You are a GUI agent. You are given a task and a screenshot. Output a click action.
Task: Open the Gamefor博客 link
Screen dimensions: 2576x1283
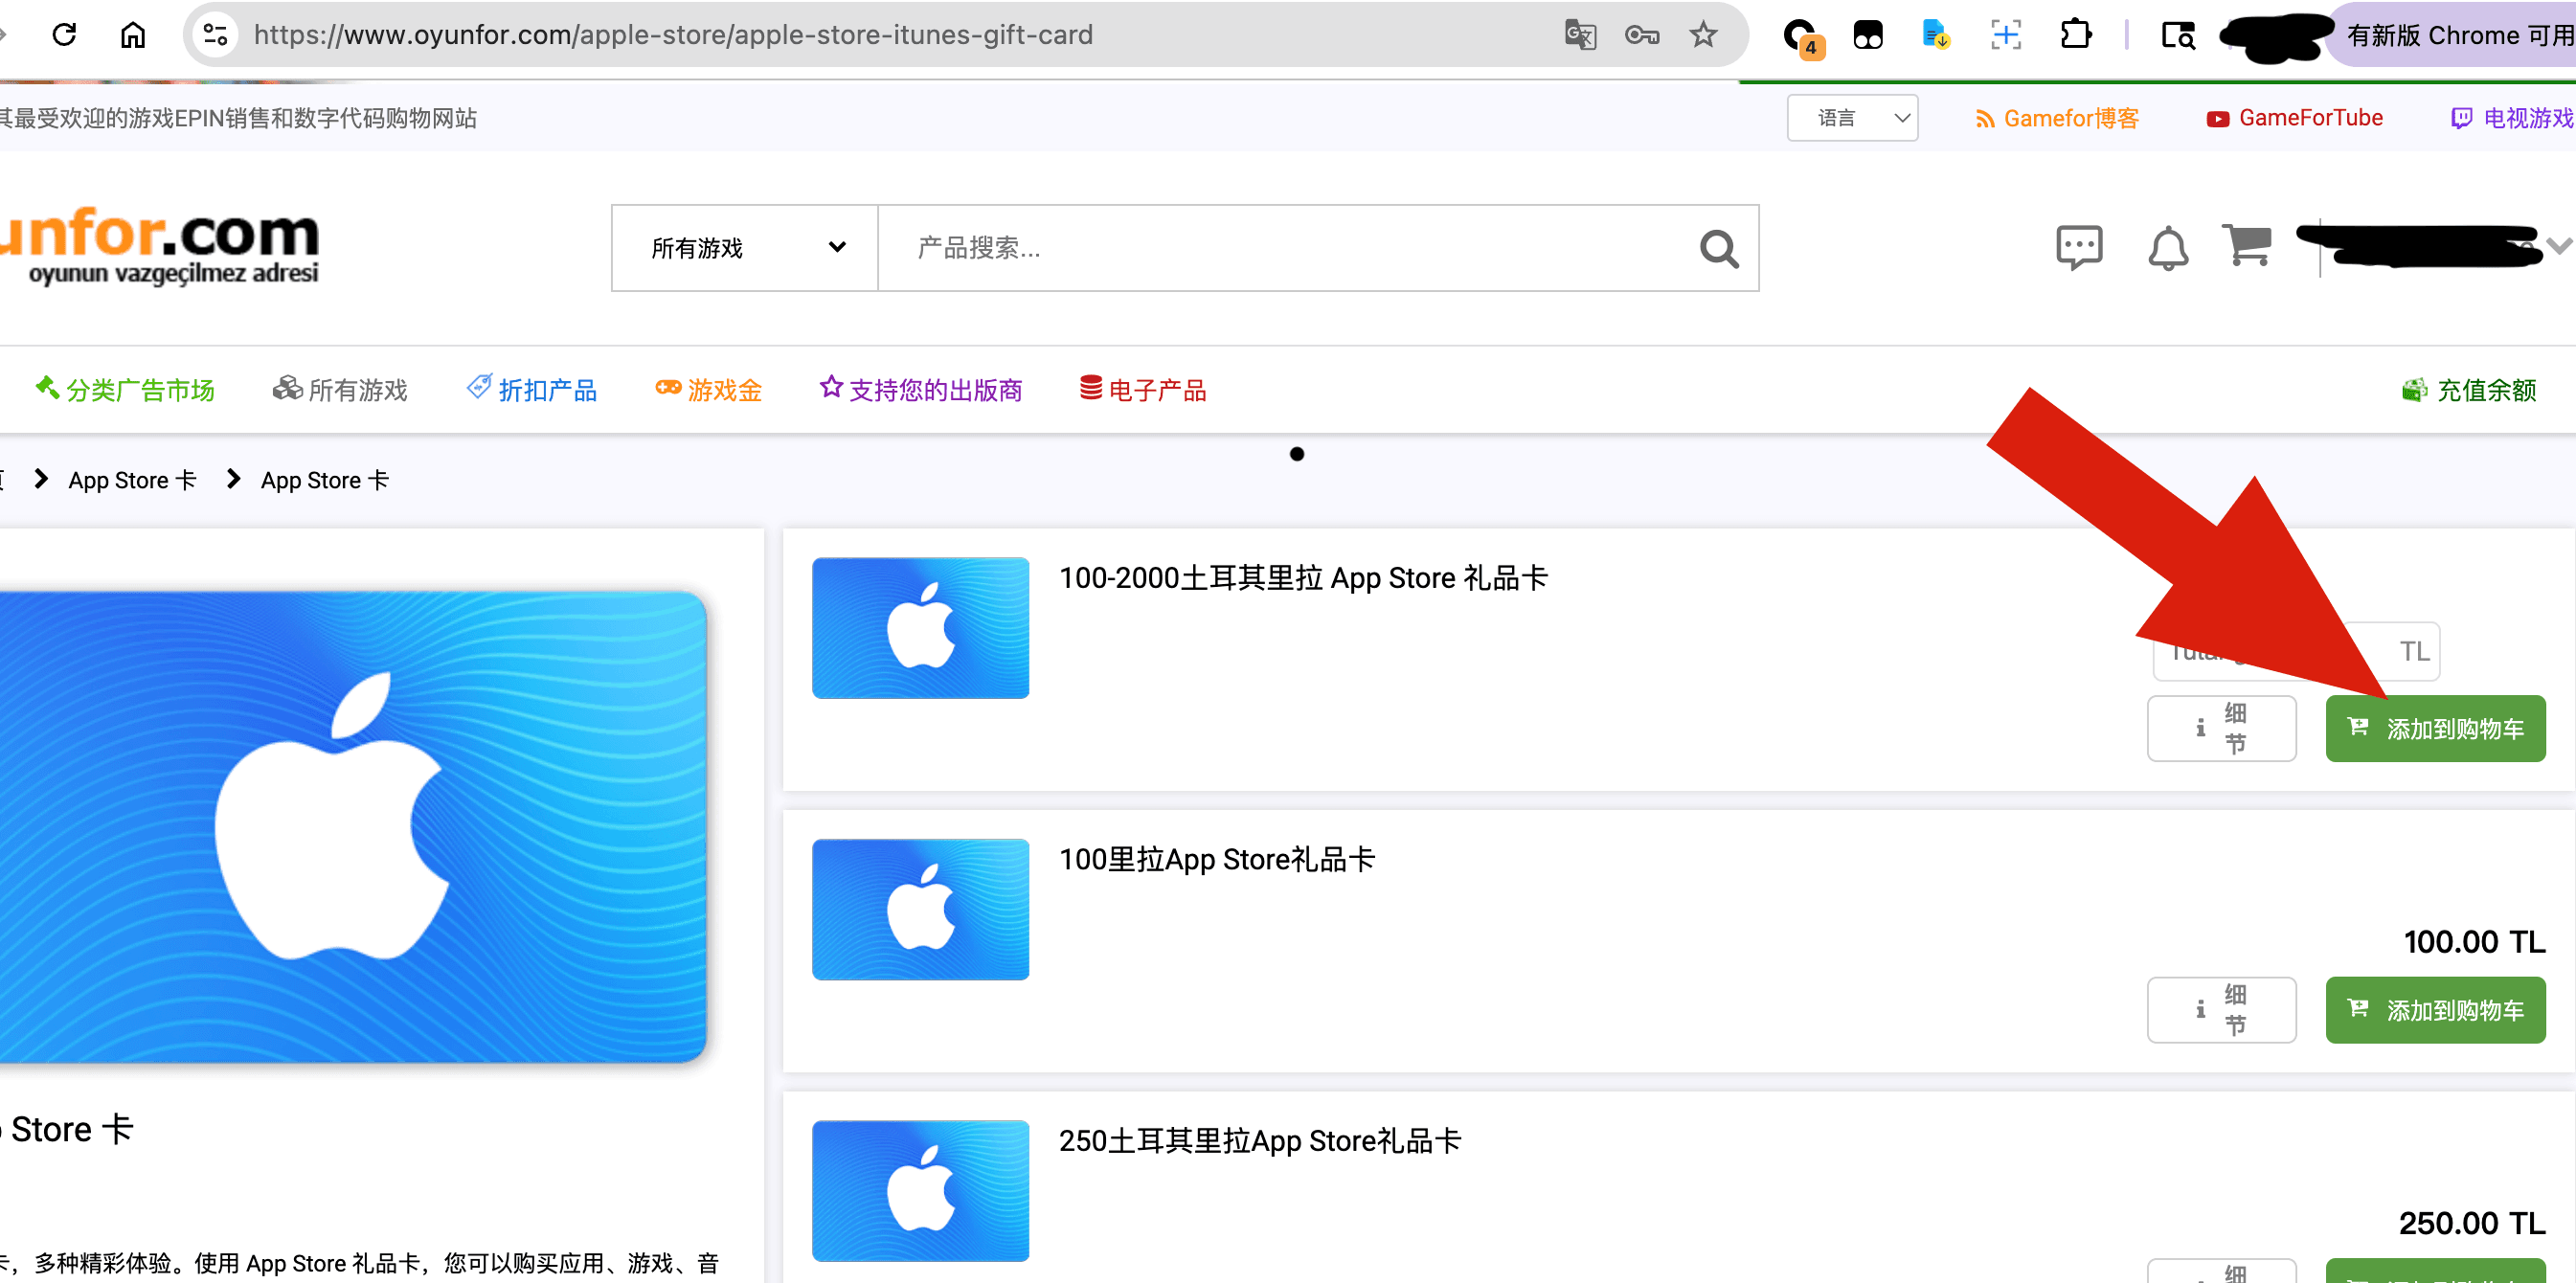coord(2056,118)
